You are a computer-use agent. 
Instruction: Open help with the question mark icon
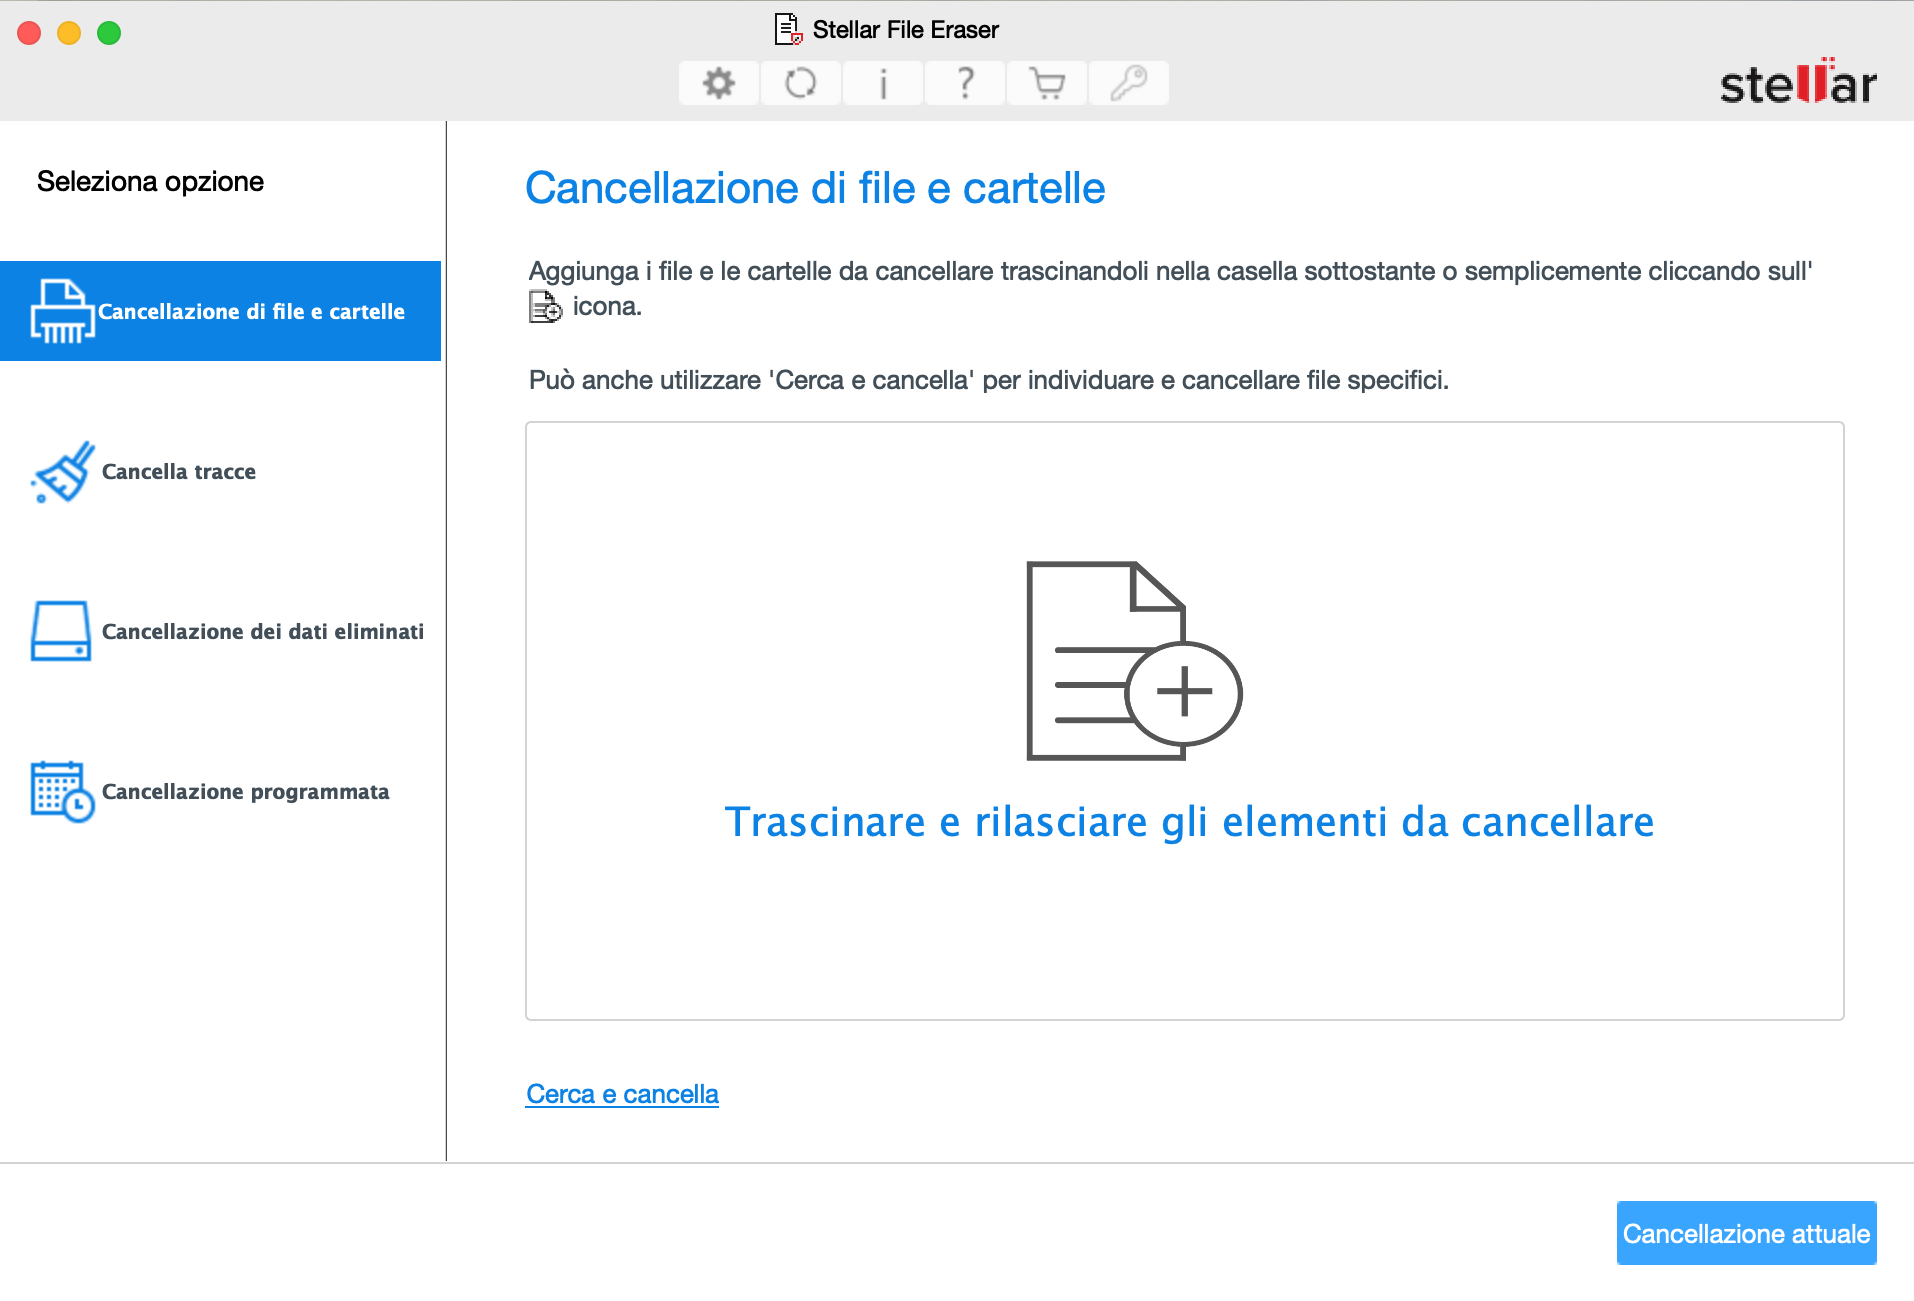click(964, 83)
